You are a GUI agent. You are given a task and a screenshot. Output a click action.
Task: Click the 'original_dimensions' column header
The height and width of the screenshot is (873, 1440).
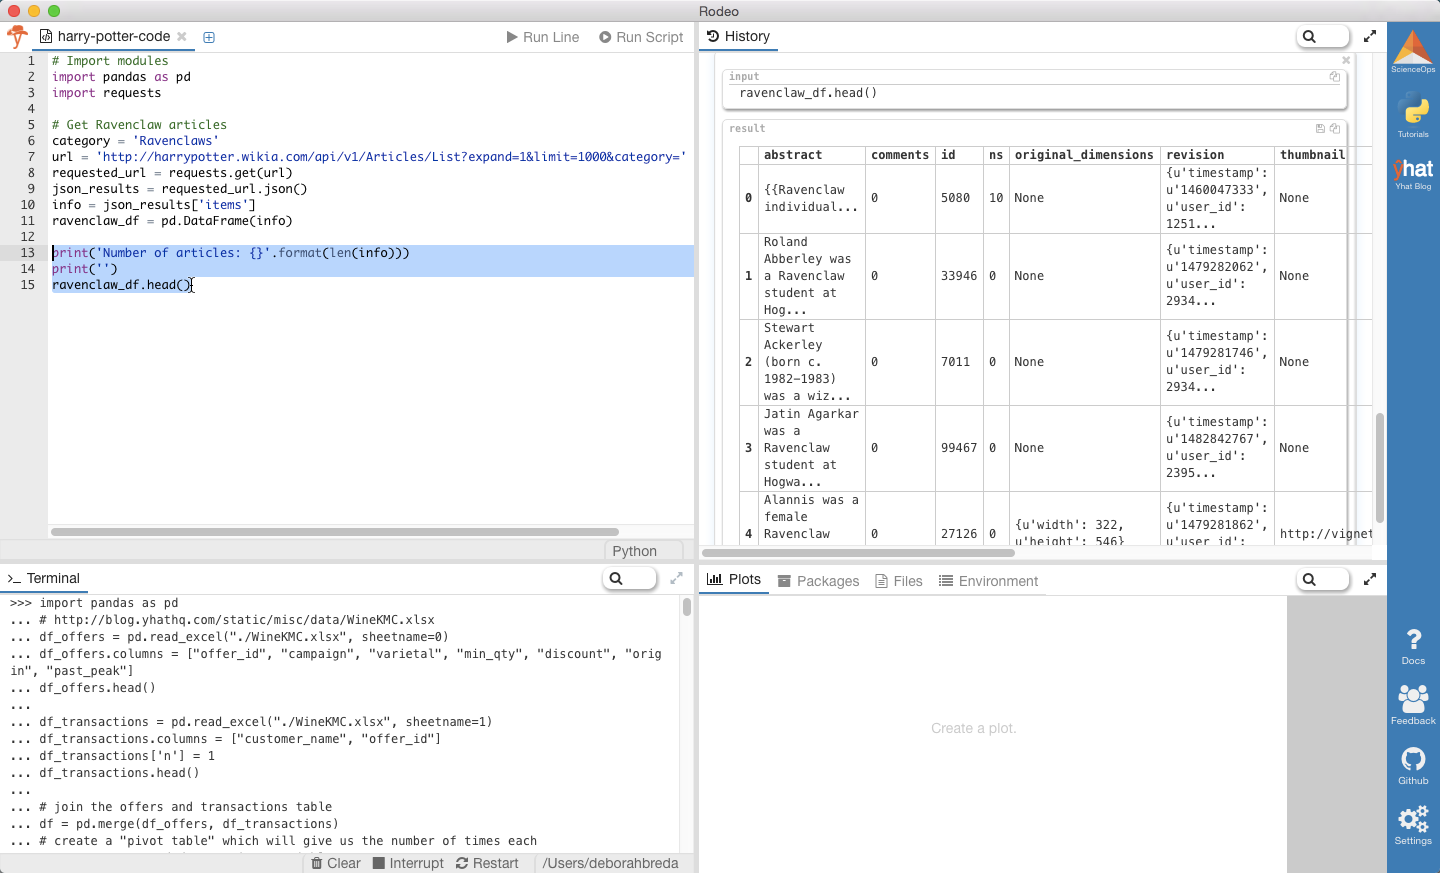1084,155
